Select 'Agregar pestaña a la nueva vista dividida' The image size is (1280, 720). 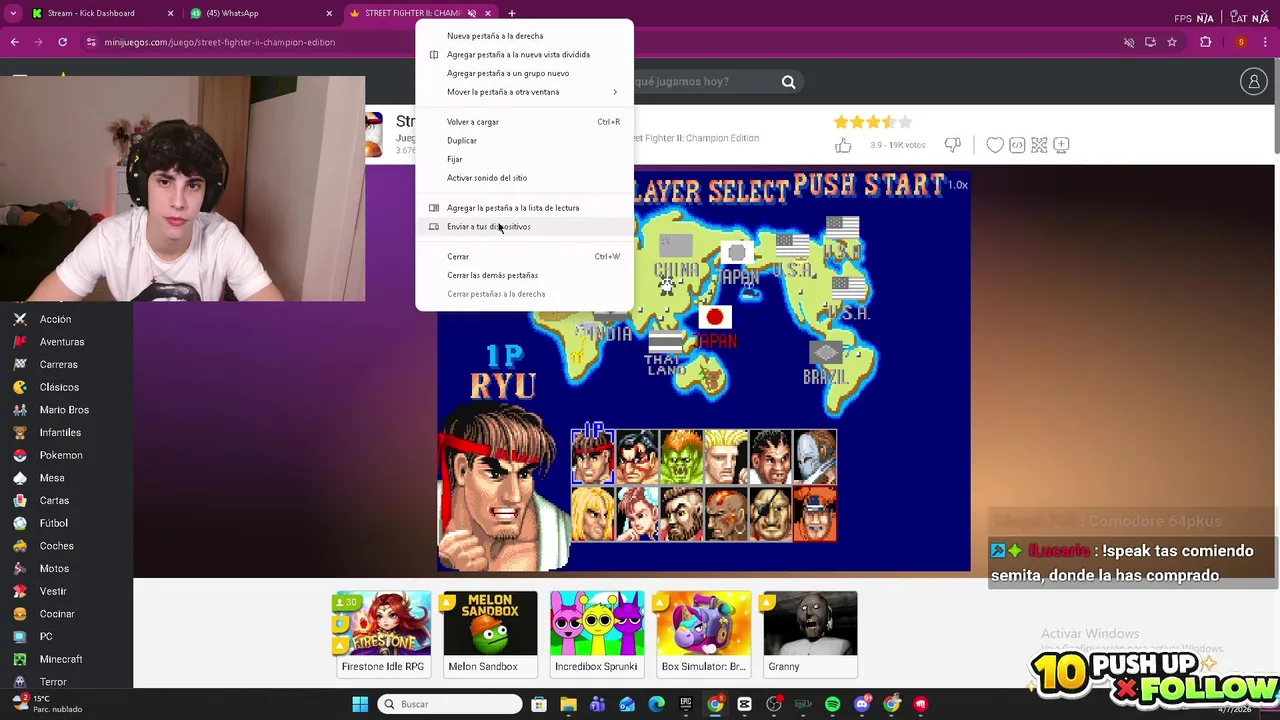click(x=524, y=55)
